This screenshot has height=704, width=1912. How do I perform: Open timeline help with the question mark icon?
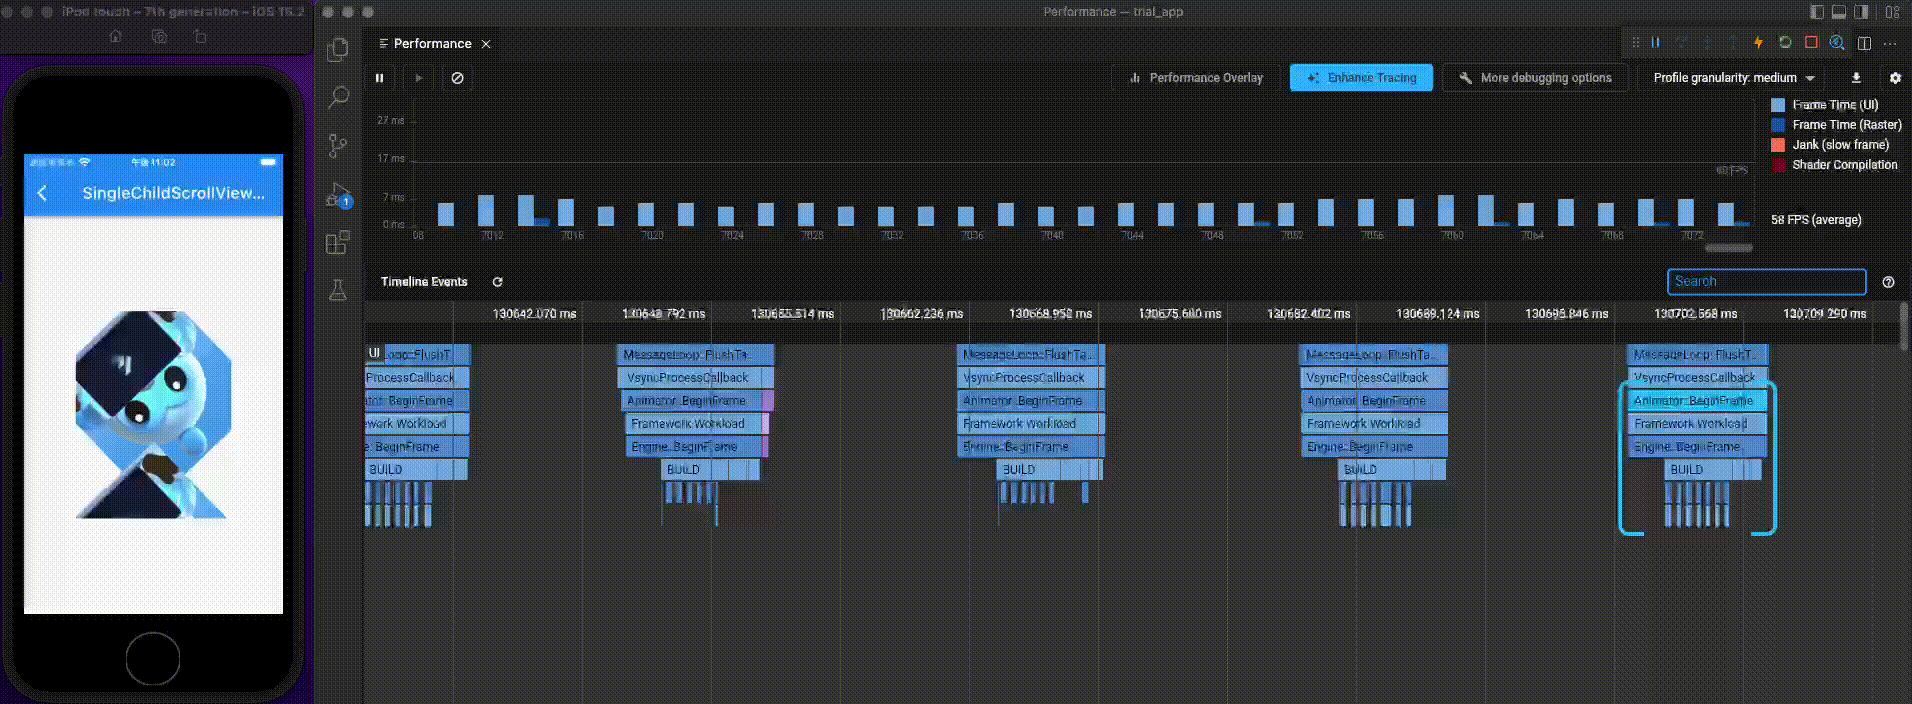pos(1888,282)
